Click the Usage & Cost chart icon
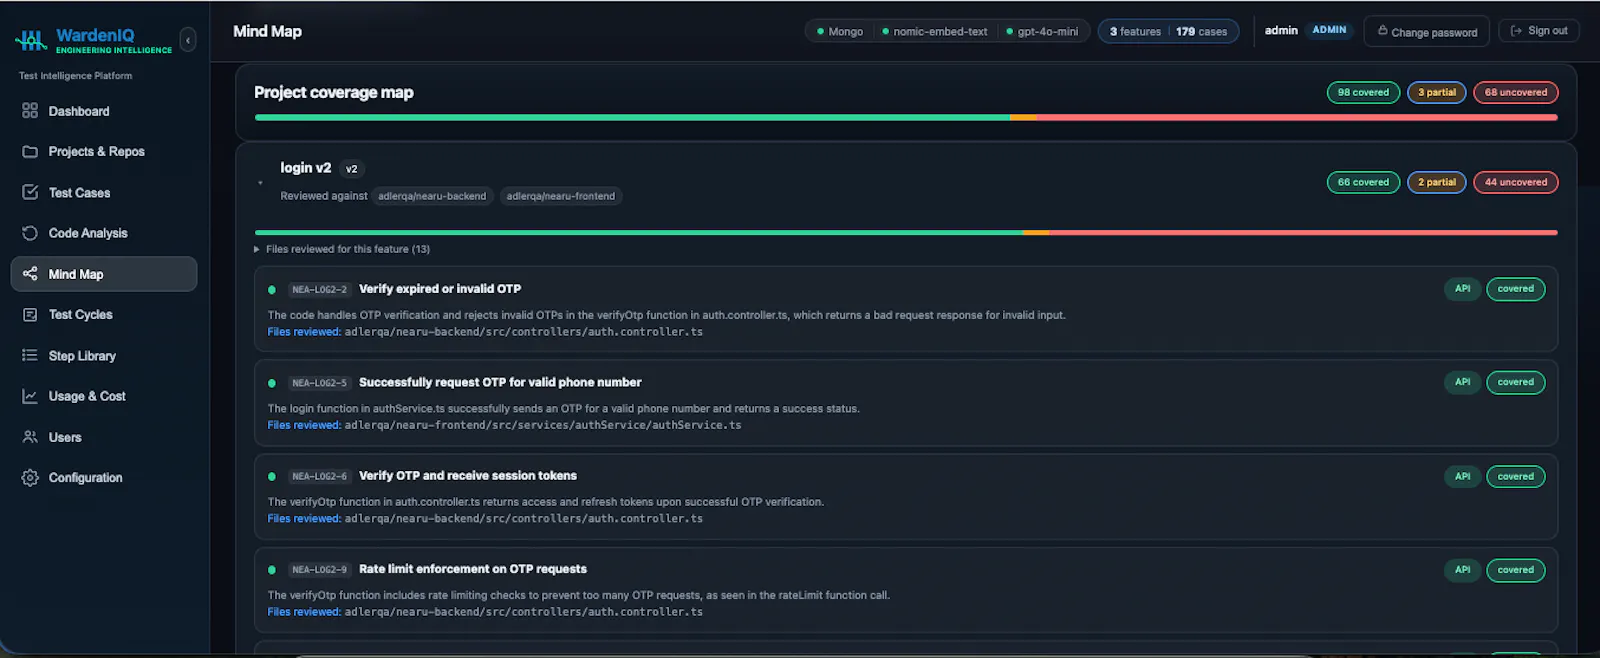1600x658 pixels. pos(30,396)
